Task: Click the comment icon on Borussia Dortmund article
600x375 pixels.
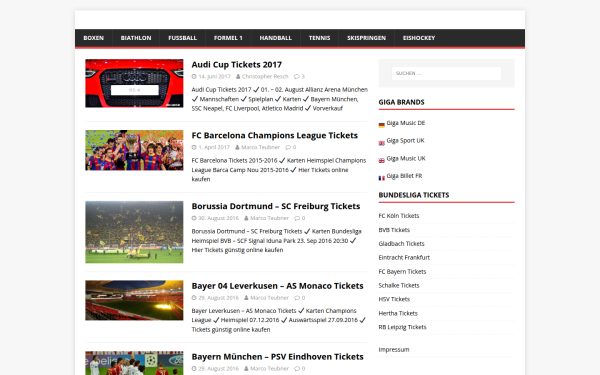Action: [x=297, y=218]
